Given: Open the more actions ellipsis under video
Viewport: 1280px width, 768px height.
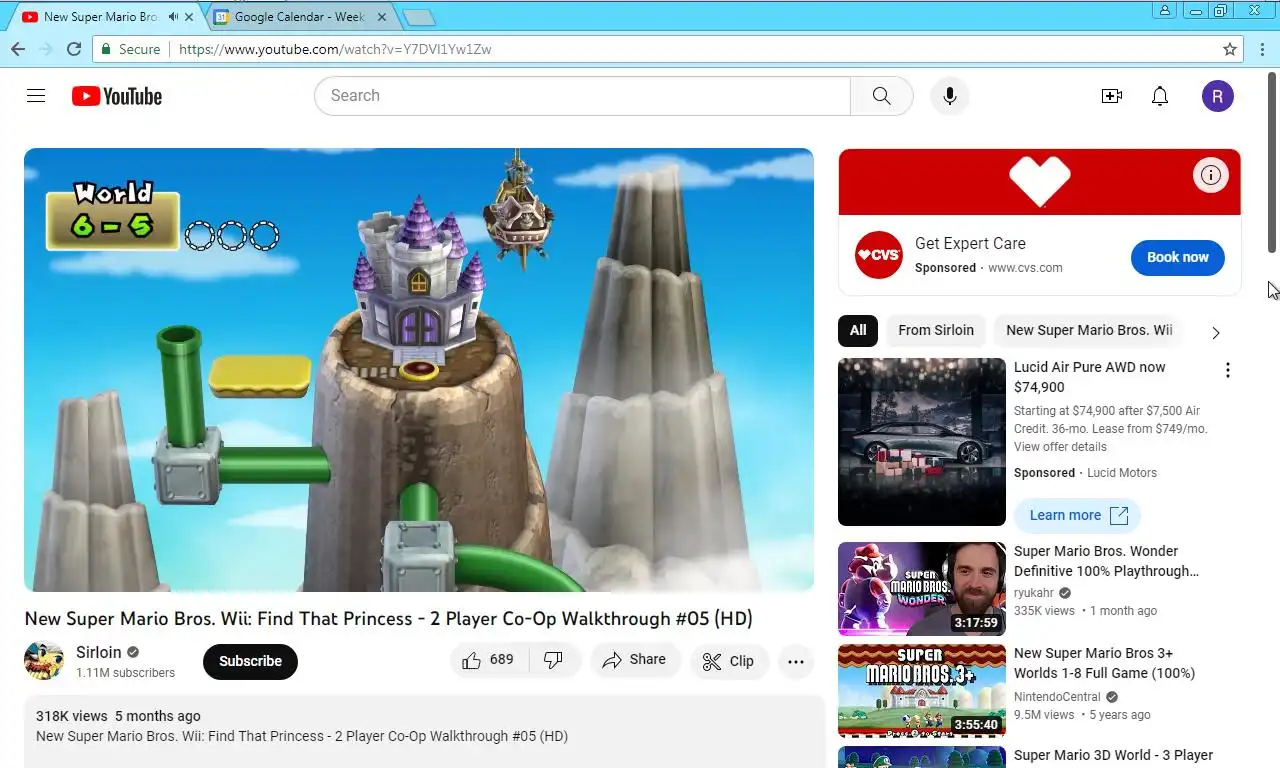Looking at the screenshot, I should pos(796,661).
